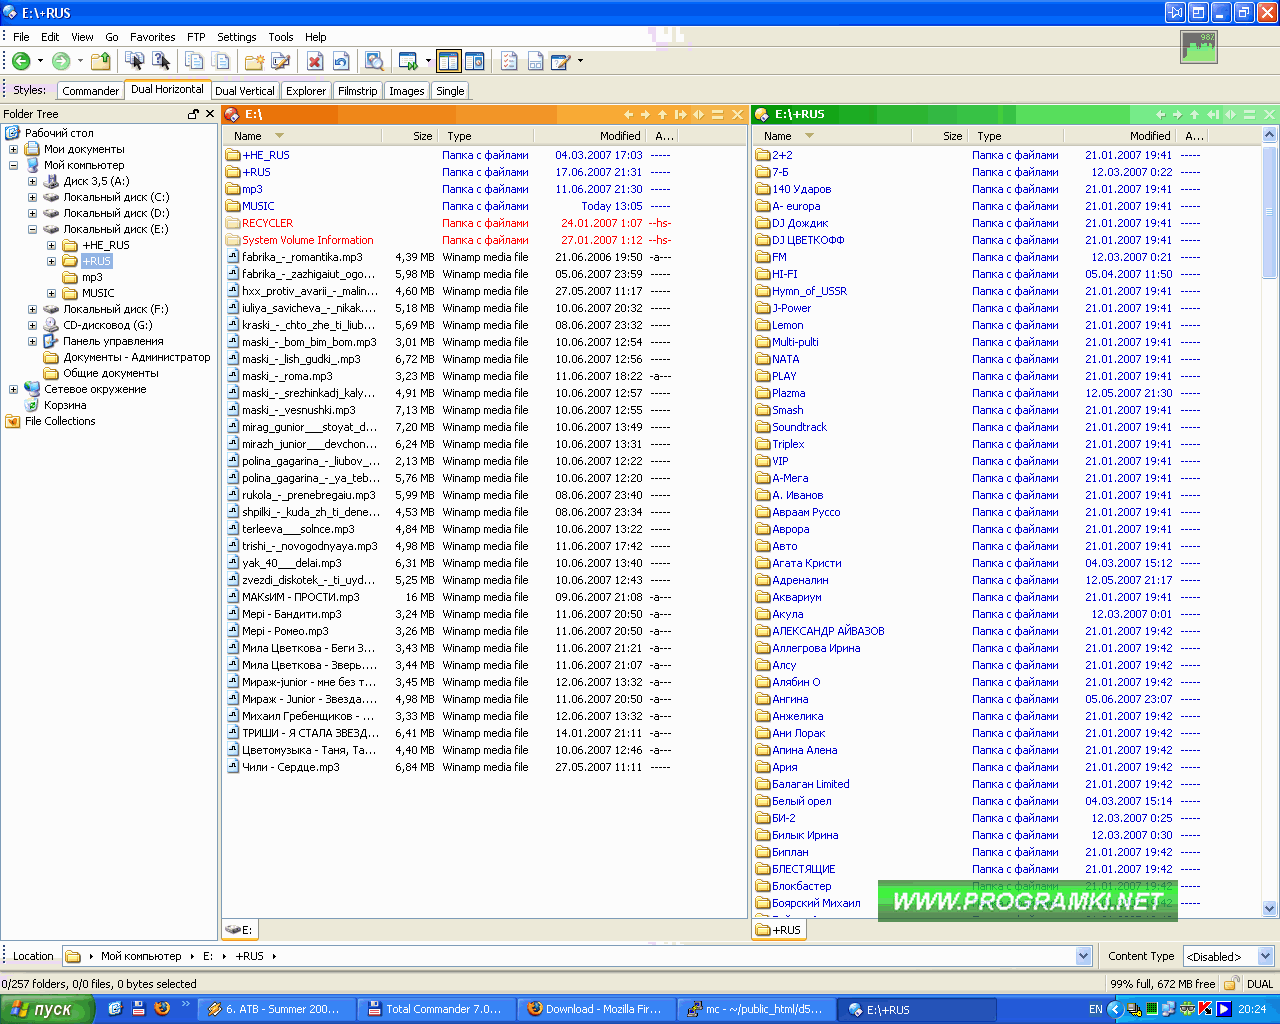1280x1024 pixels.
Task: Click the checklist Select icon in toolbar
Action: [x=509, y=62]
